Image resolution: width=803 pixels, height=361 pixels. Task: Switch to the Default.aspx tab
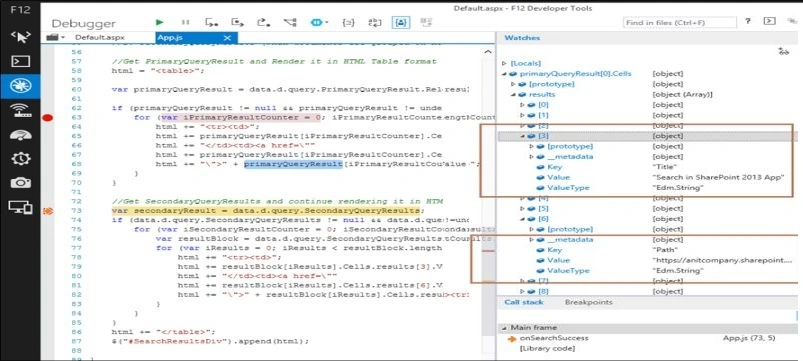point(99,37)
